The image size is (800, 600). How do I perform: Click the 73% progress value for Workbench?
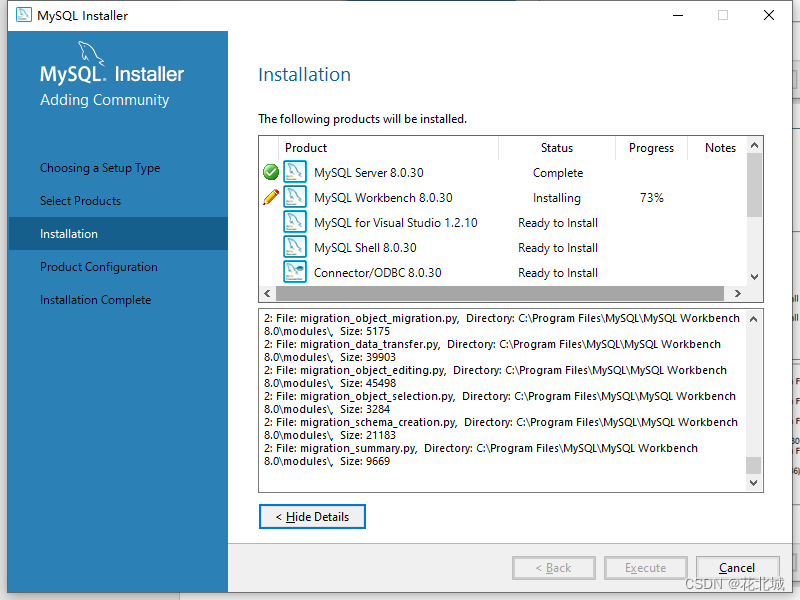[x=652, y=198]
